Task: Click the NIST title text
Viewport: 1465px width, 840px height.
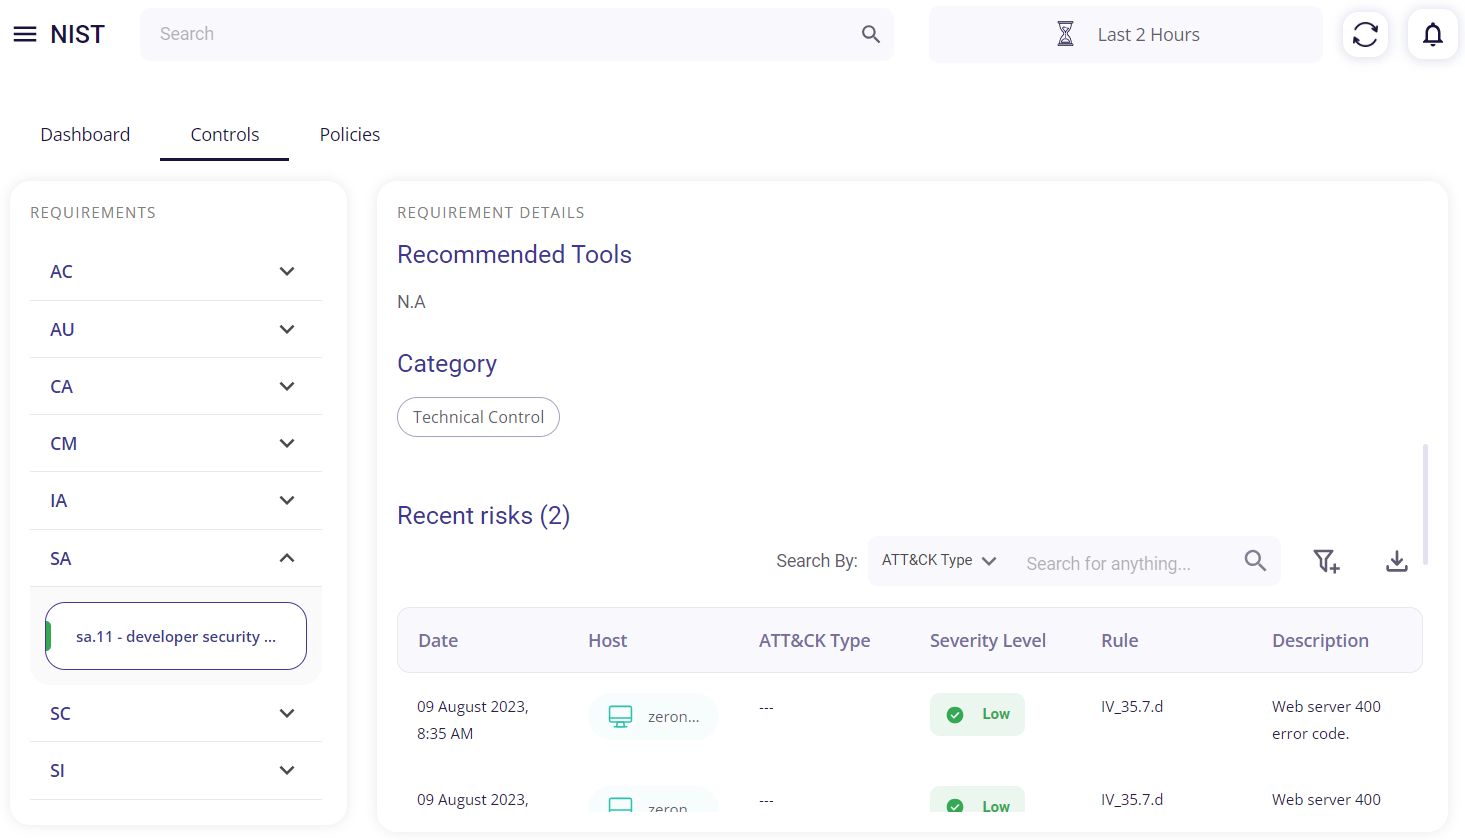Action: coord(77,34)
